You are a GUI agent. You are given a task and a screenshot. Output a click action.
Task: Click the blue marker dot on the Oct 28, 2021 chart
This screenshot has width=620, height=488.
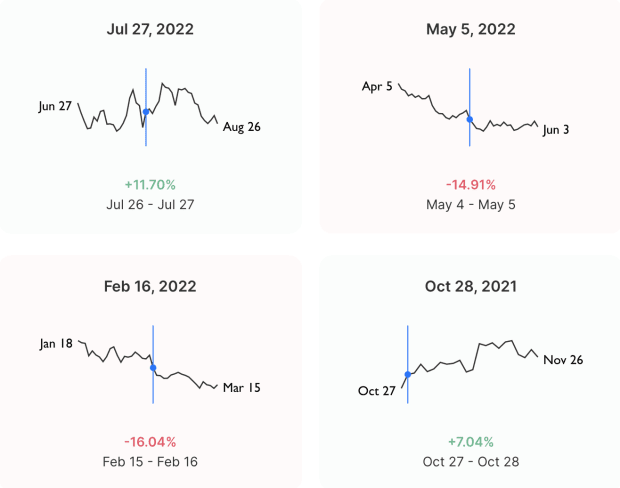[408, 375]
